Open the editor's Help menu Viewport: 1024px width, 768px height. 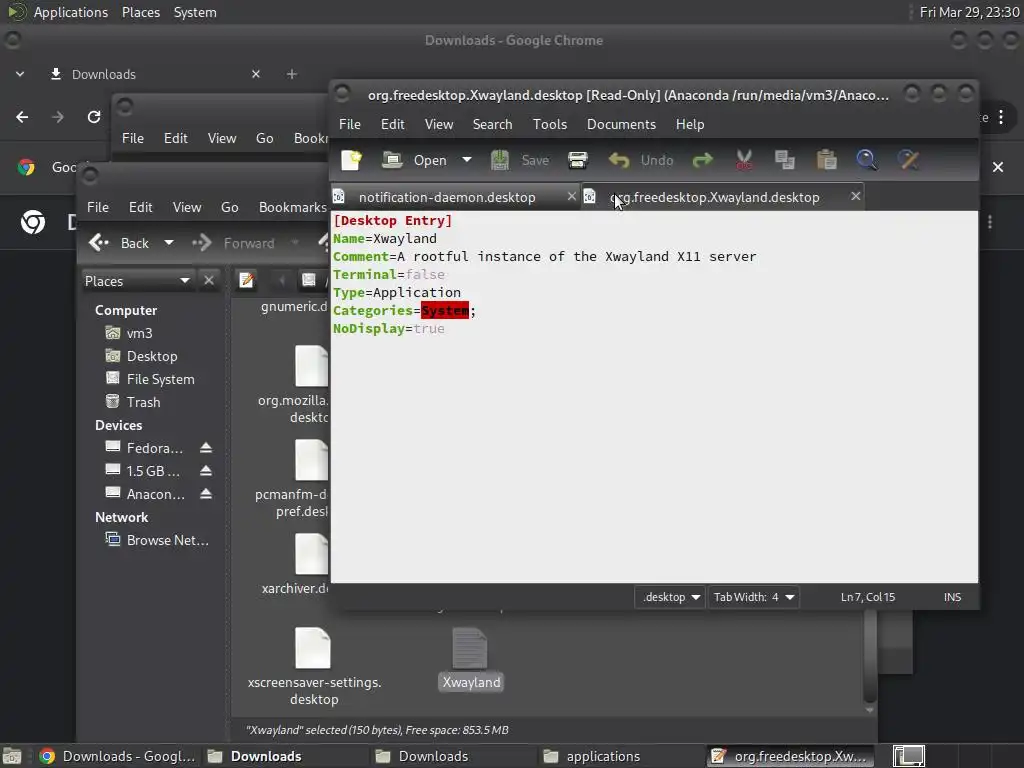(x=690, y=124)
